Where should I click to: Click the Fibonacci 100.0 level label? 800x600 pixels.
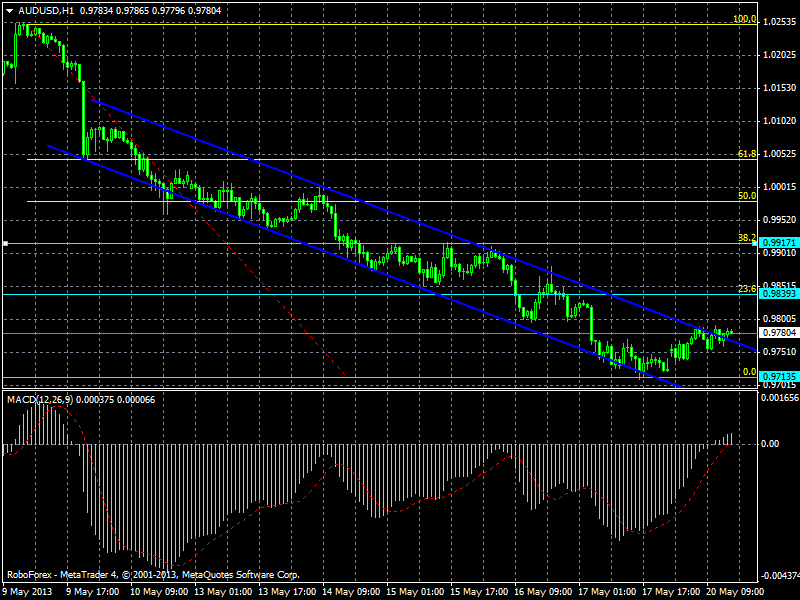pyautogui.click(x=744, y=19)
